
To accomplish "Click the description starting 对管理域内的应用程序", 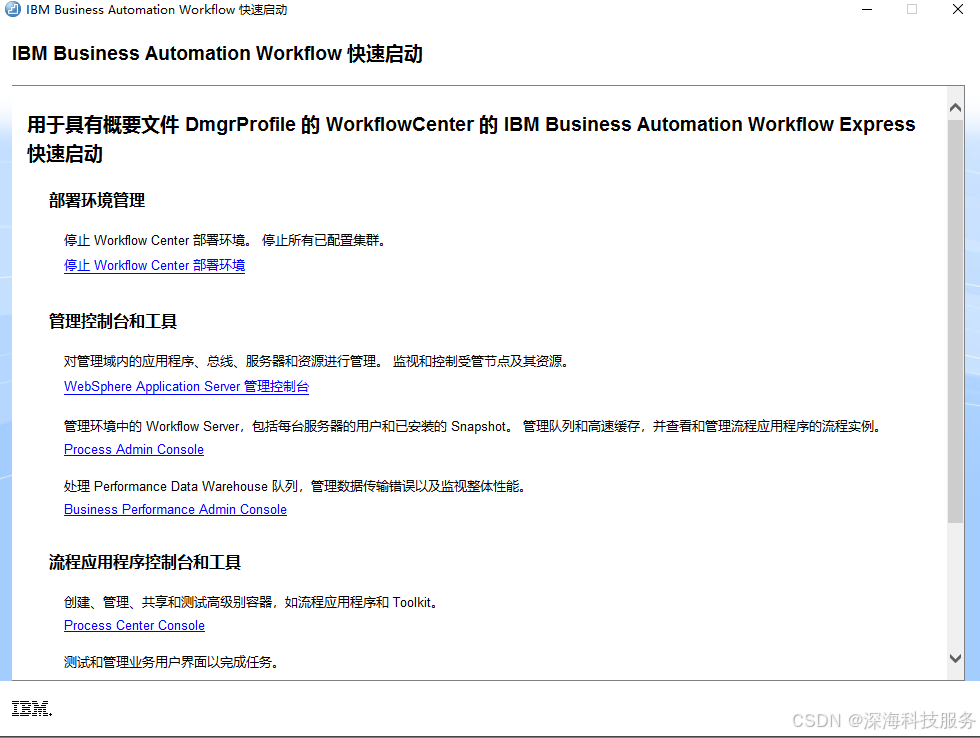I will (x=317, y=361).
